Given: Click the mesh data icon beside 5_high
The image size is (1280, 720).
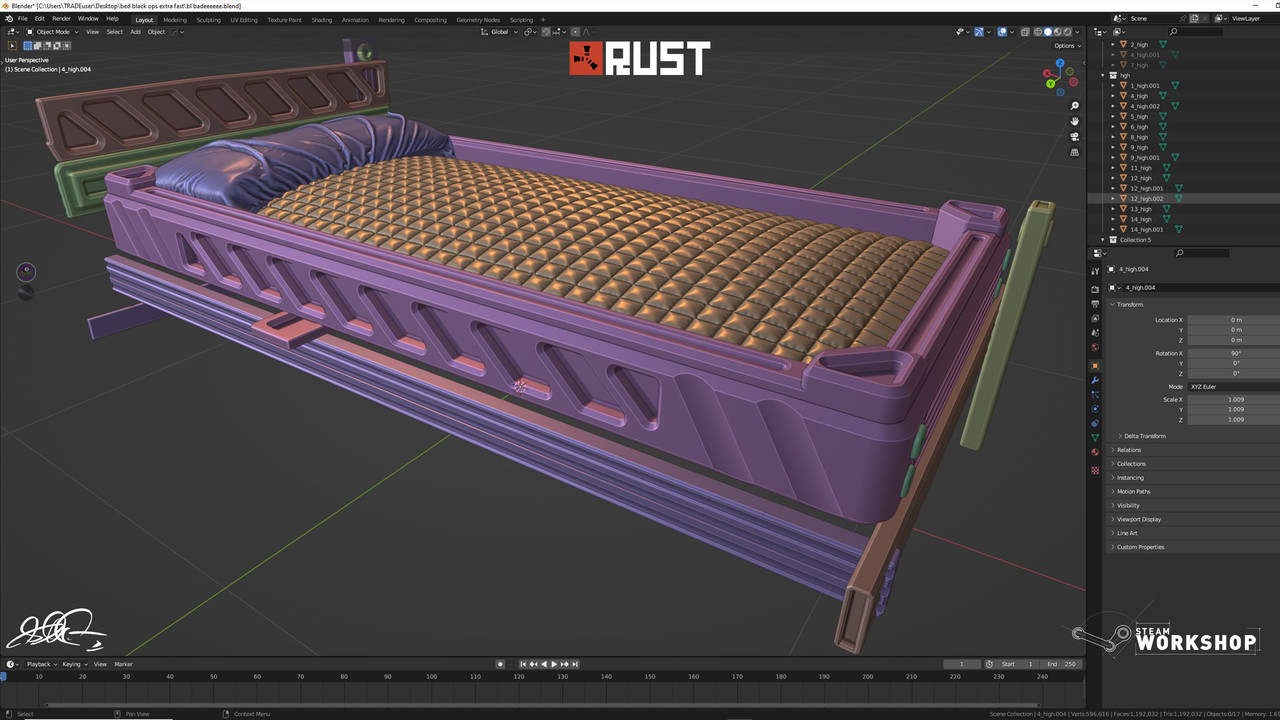Looking at the screenshot, I should [x=1162, y=117].
